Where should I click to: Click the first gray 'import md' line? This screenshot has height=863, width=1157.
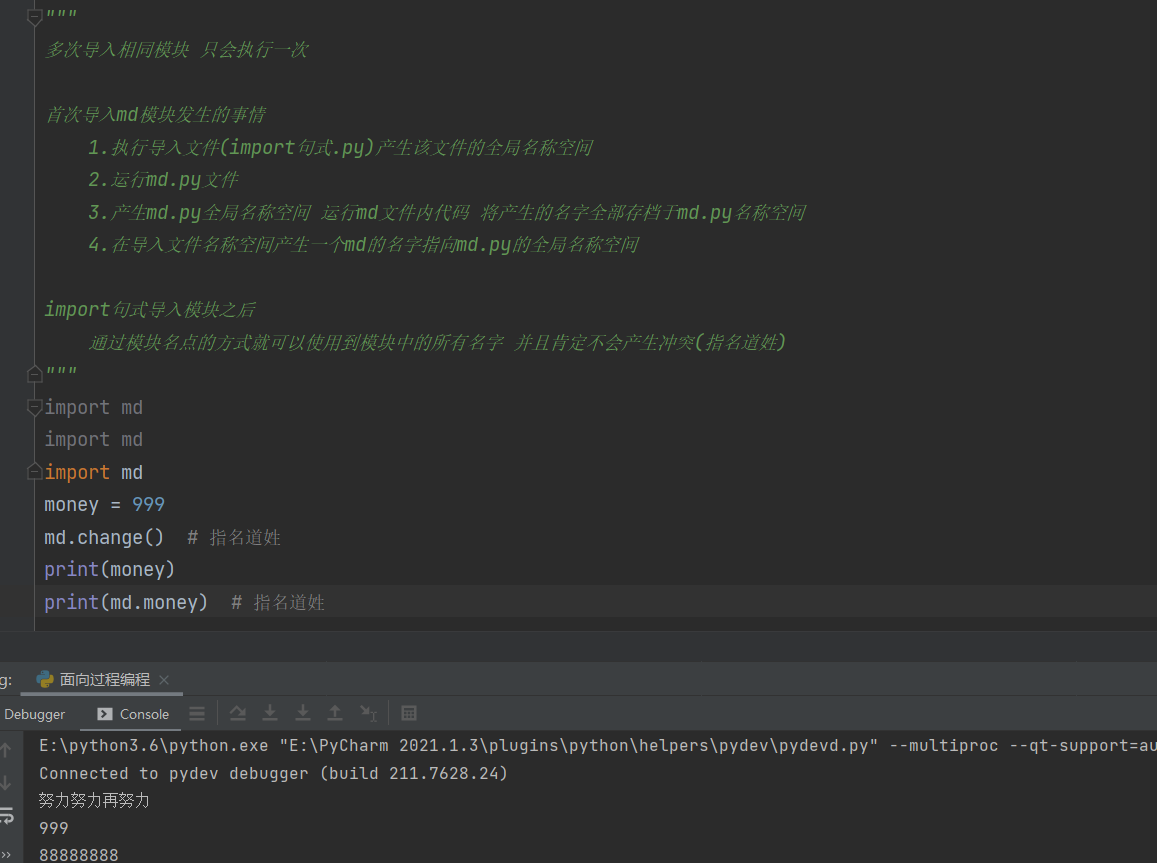(94, 407)
